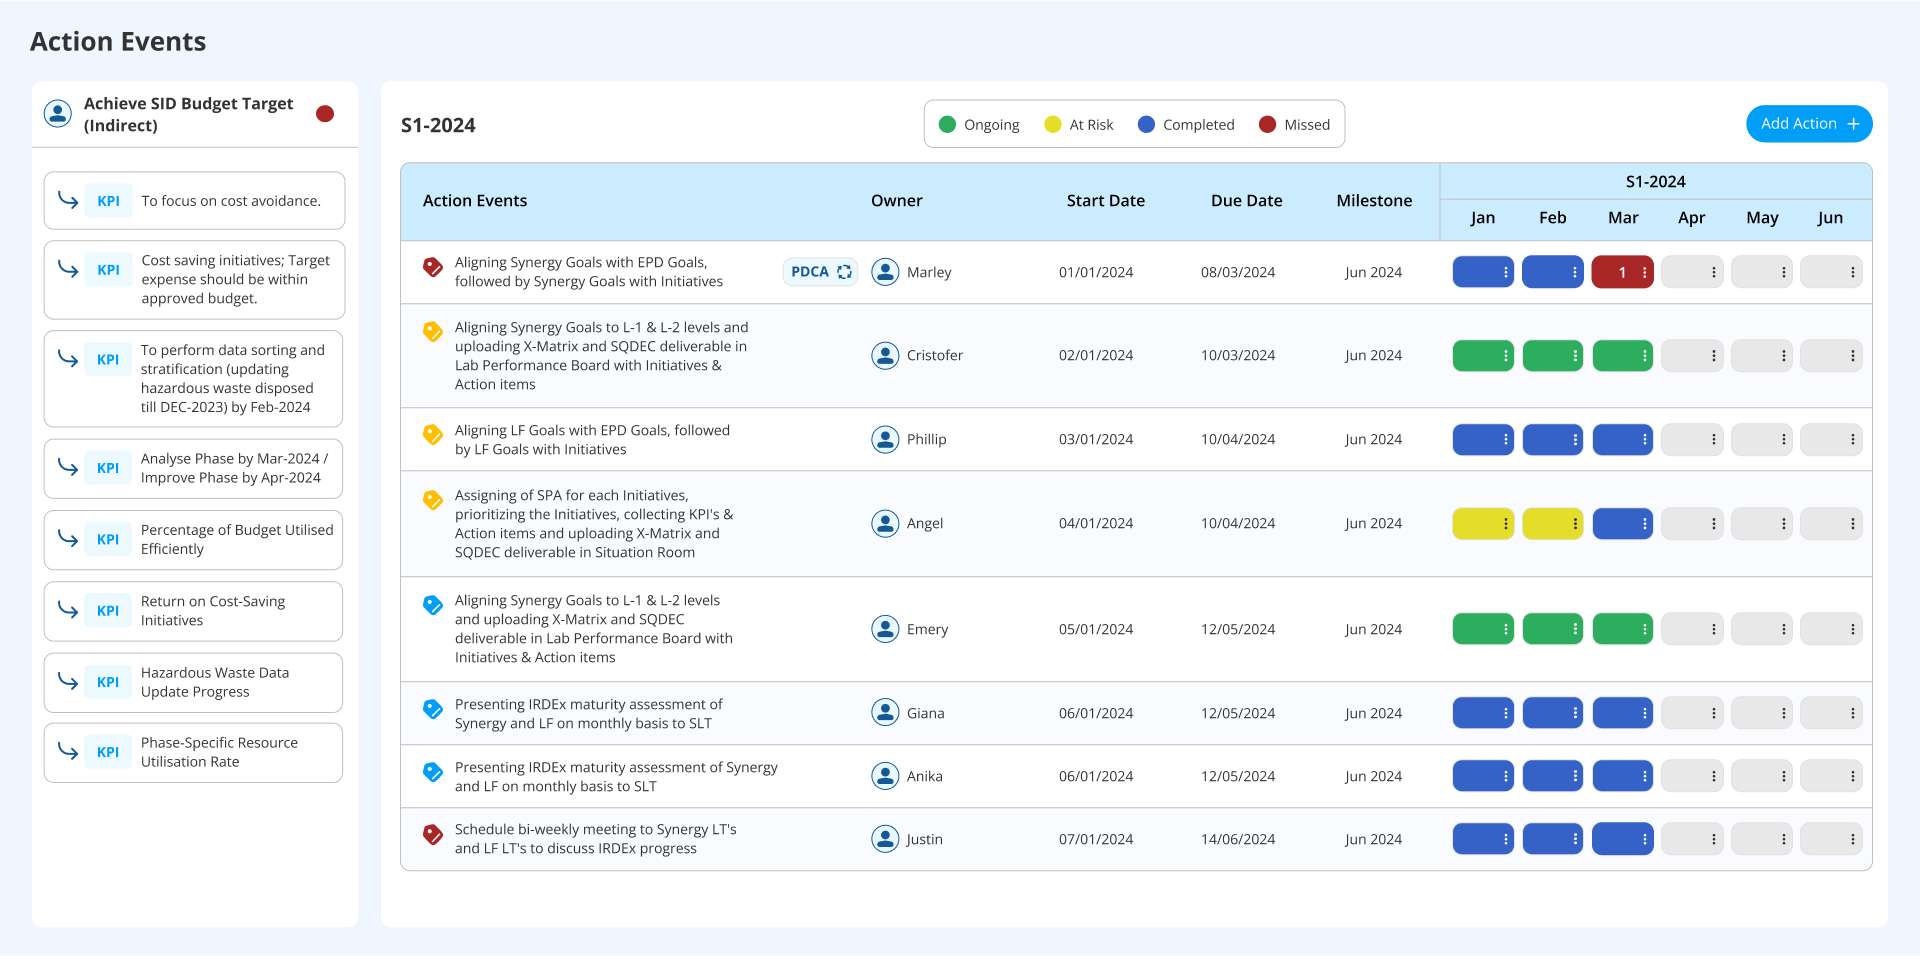The image size is (1920, 956).
Task: Toggle the Ongoing status legend filter
Action: pyautogui.click(x=979, y=125)
